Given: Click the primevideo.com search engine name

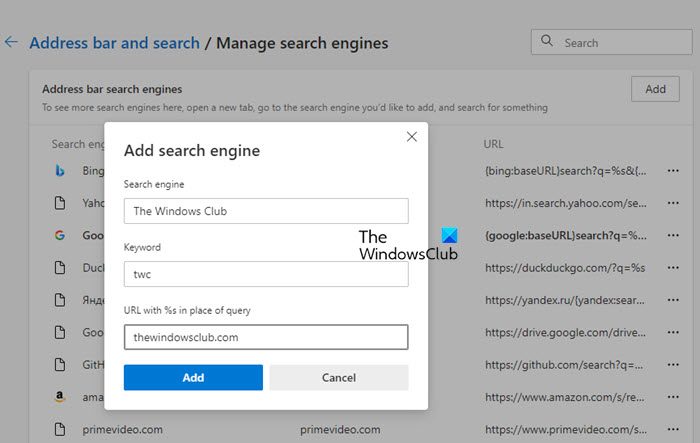Looking at the screenshot, I should point(122,430).
